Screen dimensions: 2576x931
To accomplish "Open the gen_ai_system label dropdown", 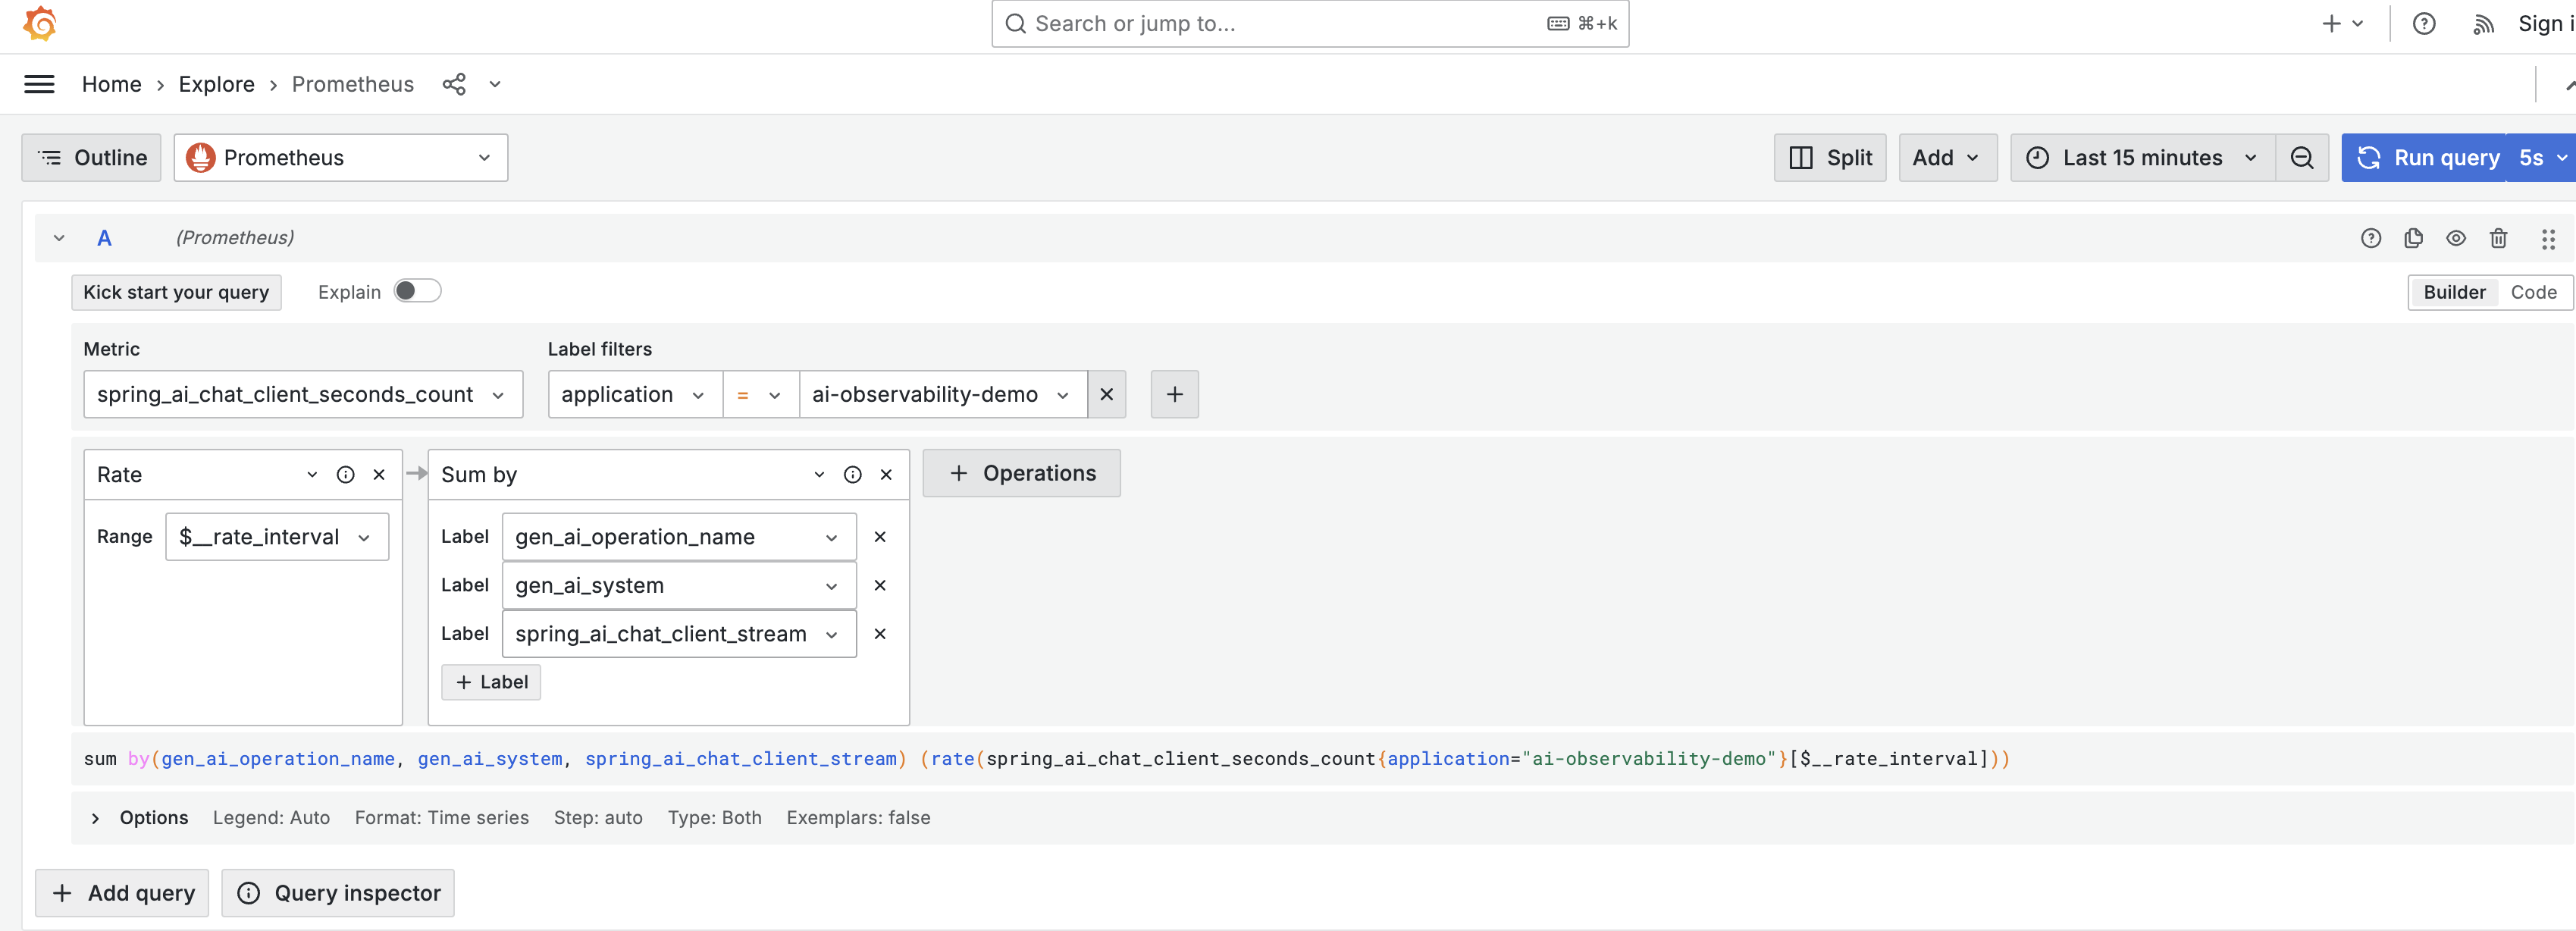I will pos(679,586).
